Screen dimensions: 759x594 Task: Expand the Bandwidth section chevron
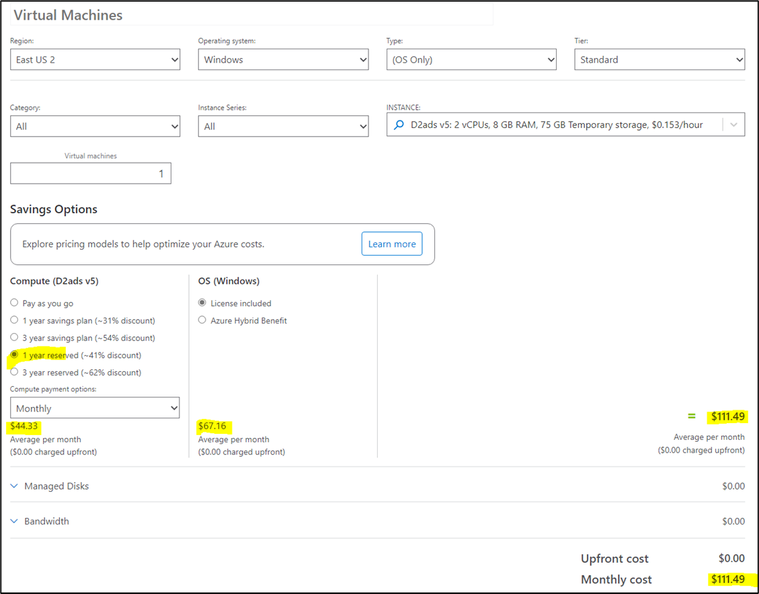coord(14,521)
